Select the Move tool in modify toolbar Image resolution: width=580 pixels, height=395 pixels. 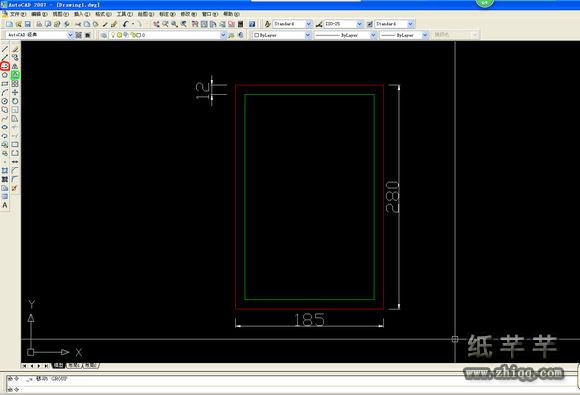[x=15, y=92]
